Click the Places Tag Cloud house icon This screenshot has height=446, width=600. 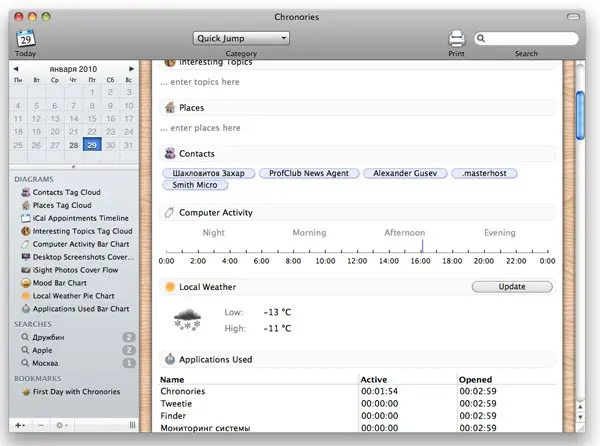(x=26, y=205)
